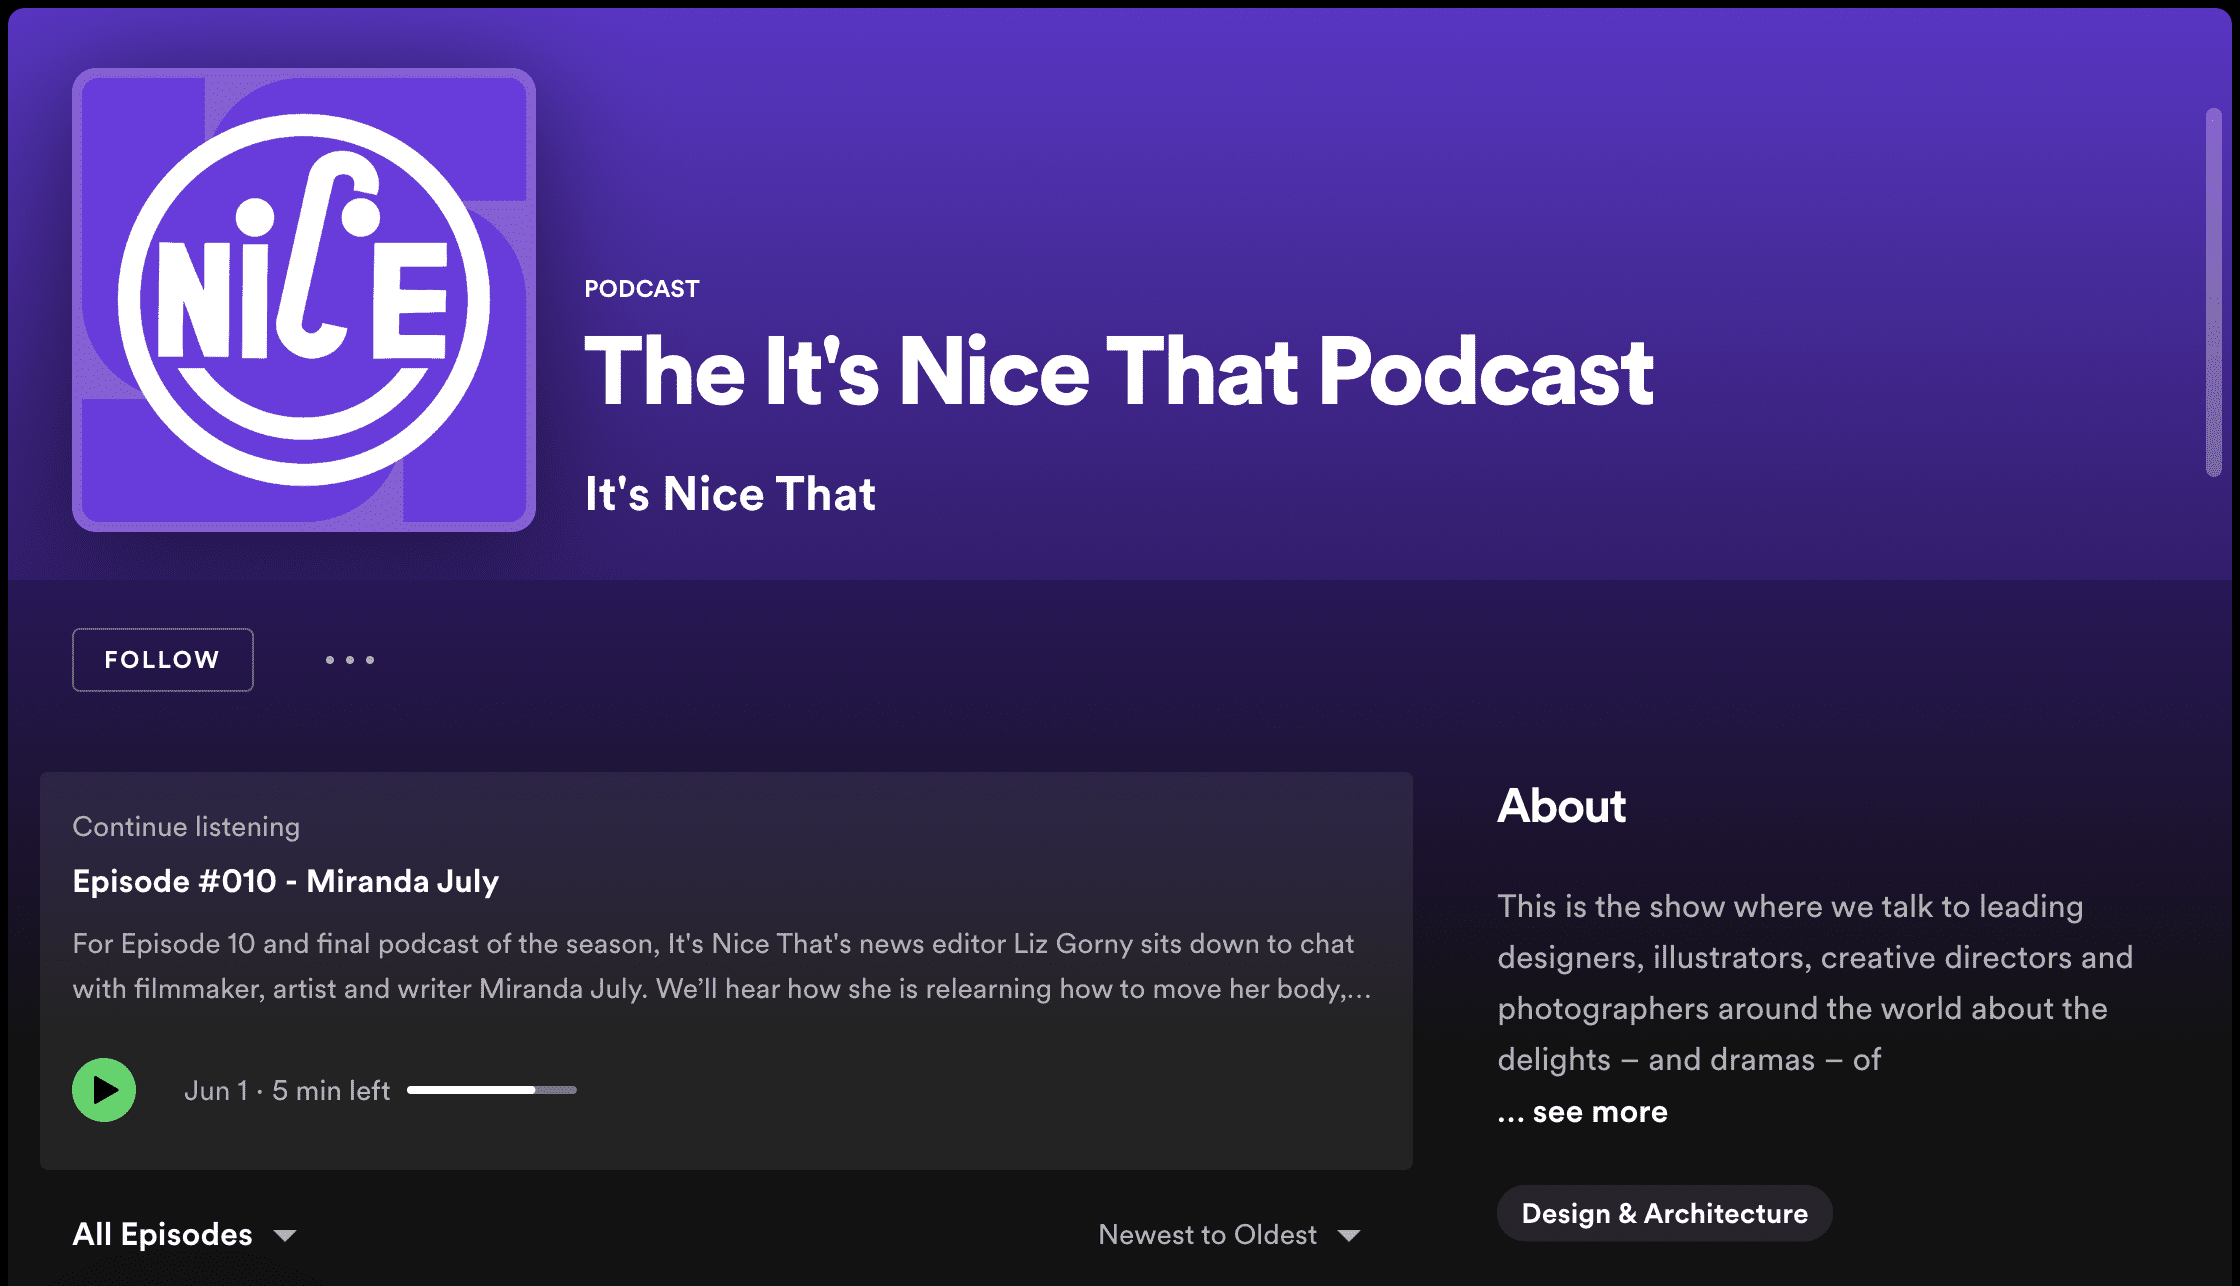Click the PODCAST type label
Viewport: 2240px width, 1286px height.
coord(642,289)
